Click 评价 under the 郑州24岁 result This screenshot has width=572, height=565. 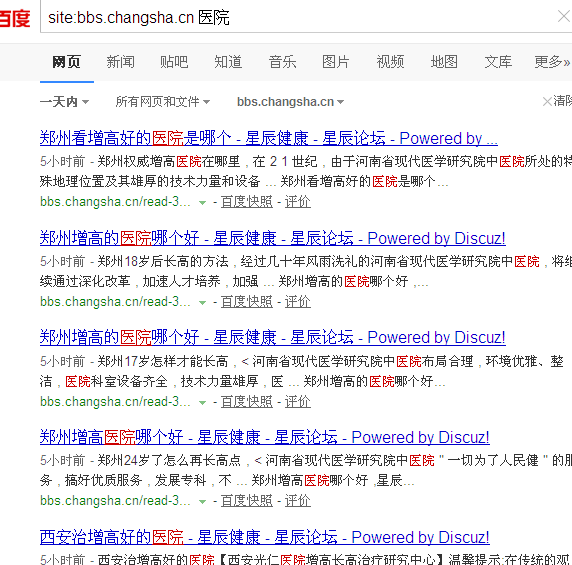[x=298, y=501]
